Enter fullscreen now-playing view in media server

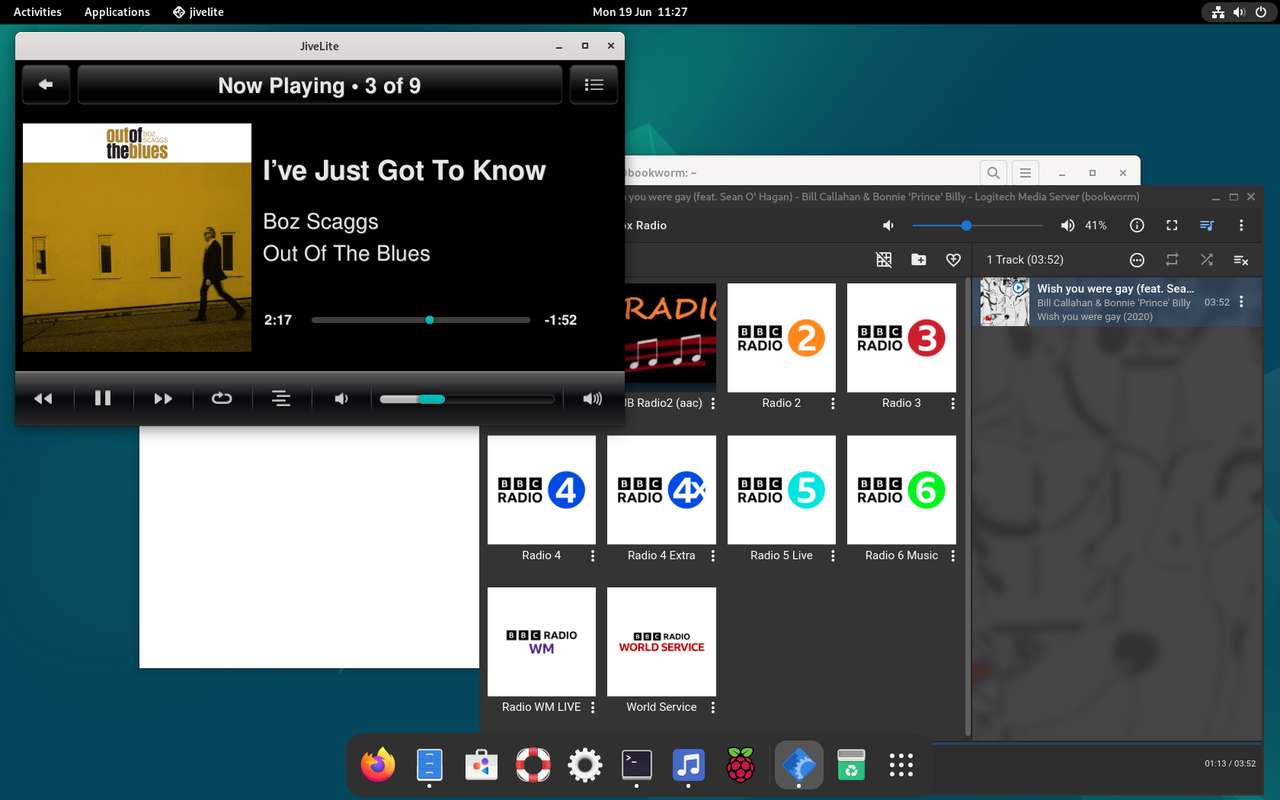click(1172, 226)
